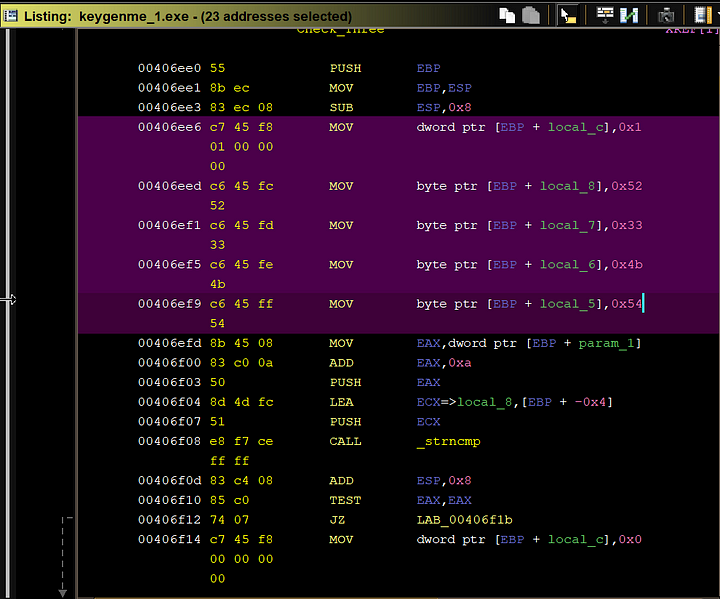Select address 00406ef1
Image resolution: width=720 pixels, height=599 pixels.
(169, 226)
